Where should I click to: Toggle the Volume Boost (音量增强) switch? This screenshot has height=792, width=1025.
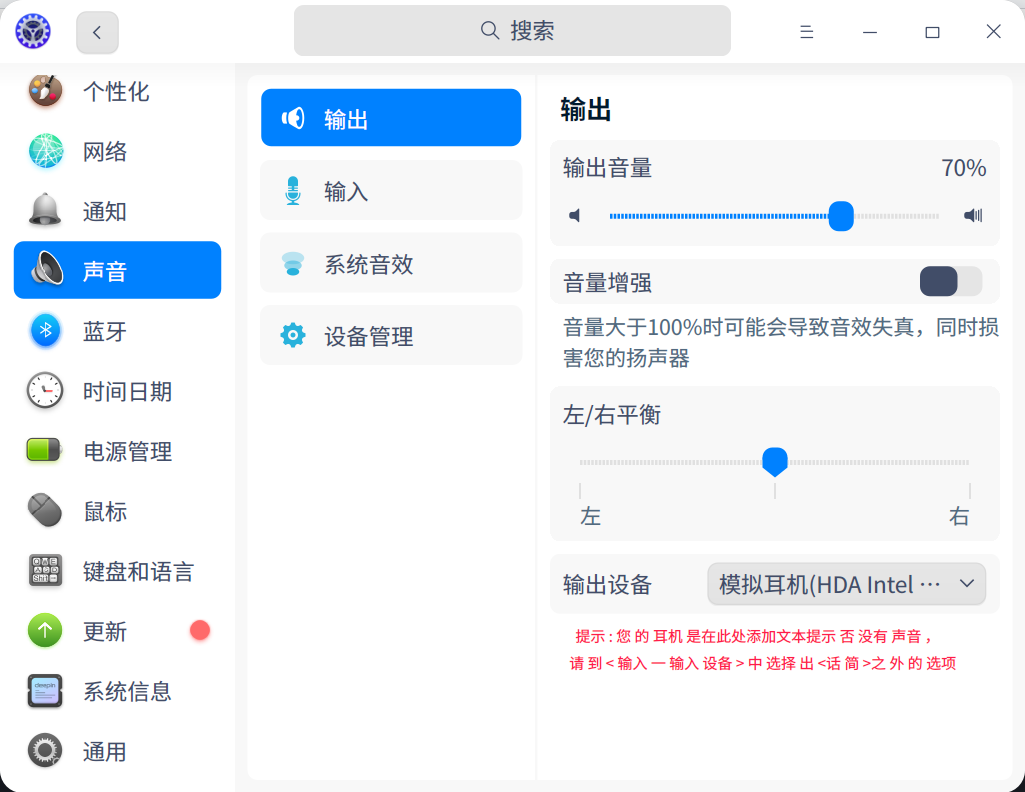tap(951, 282)
